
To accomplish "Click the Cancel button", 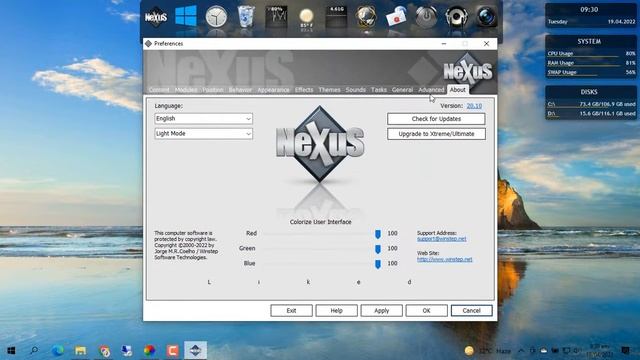I will pyautogui.click(x=471, y=311).
